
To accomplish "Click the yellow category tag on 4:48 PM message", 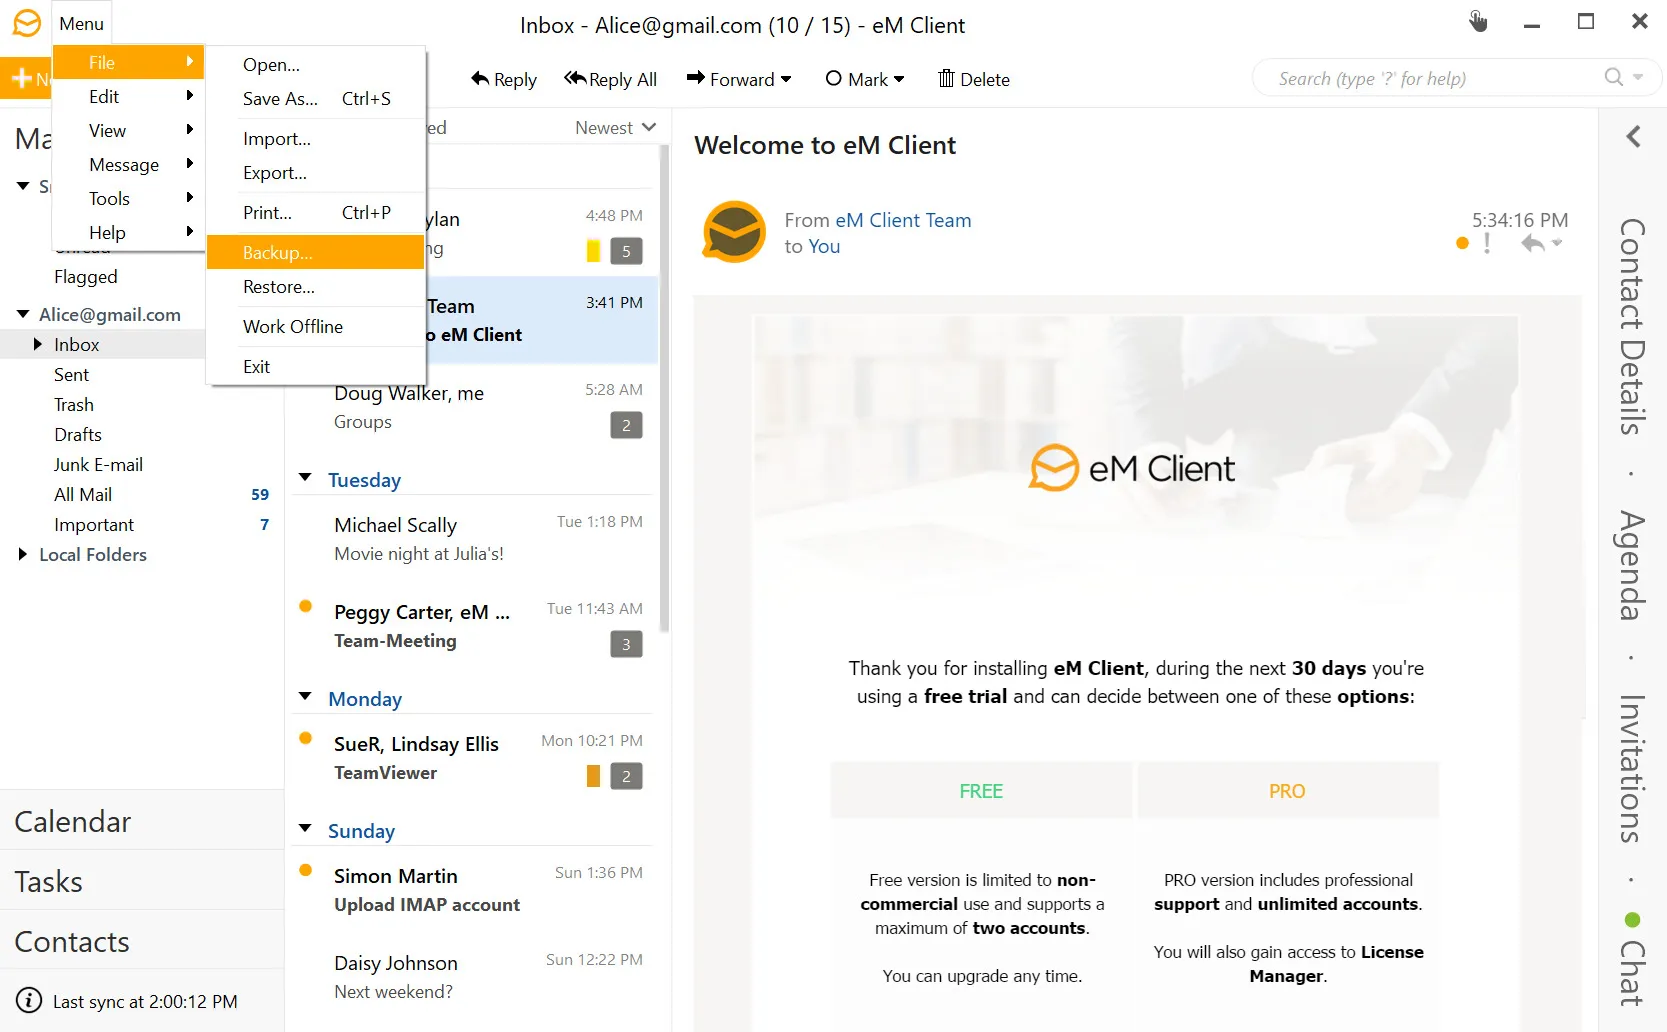I will [x=593, y=251].
